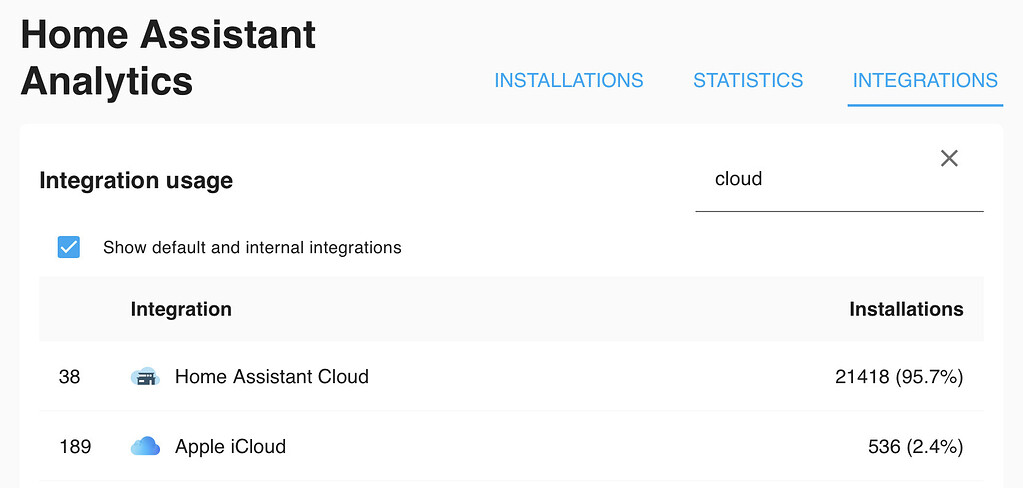This screenshot has height=488, width=1023.
Task: Click the 536 (2.4%) installations value
Action: click(915, 446)
